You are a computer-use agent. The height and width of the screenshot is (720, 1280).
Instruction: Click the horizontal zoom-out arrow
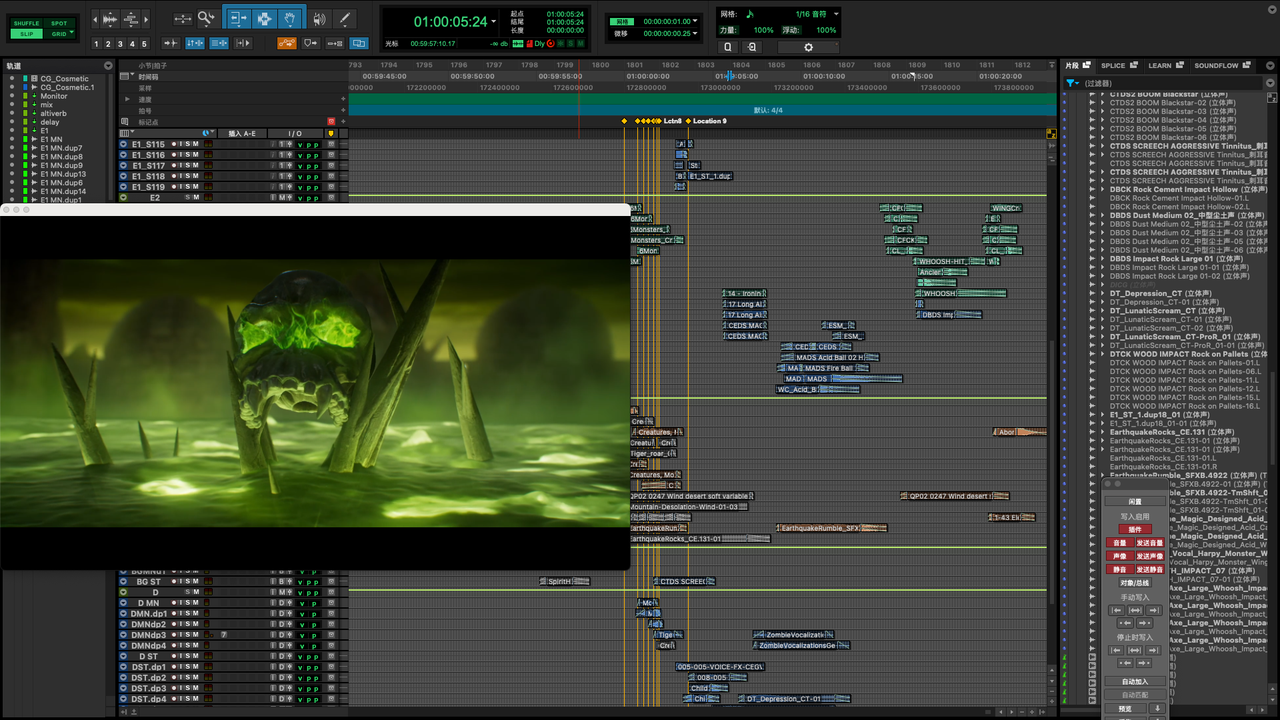97,19
